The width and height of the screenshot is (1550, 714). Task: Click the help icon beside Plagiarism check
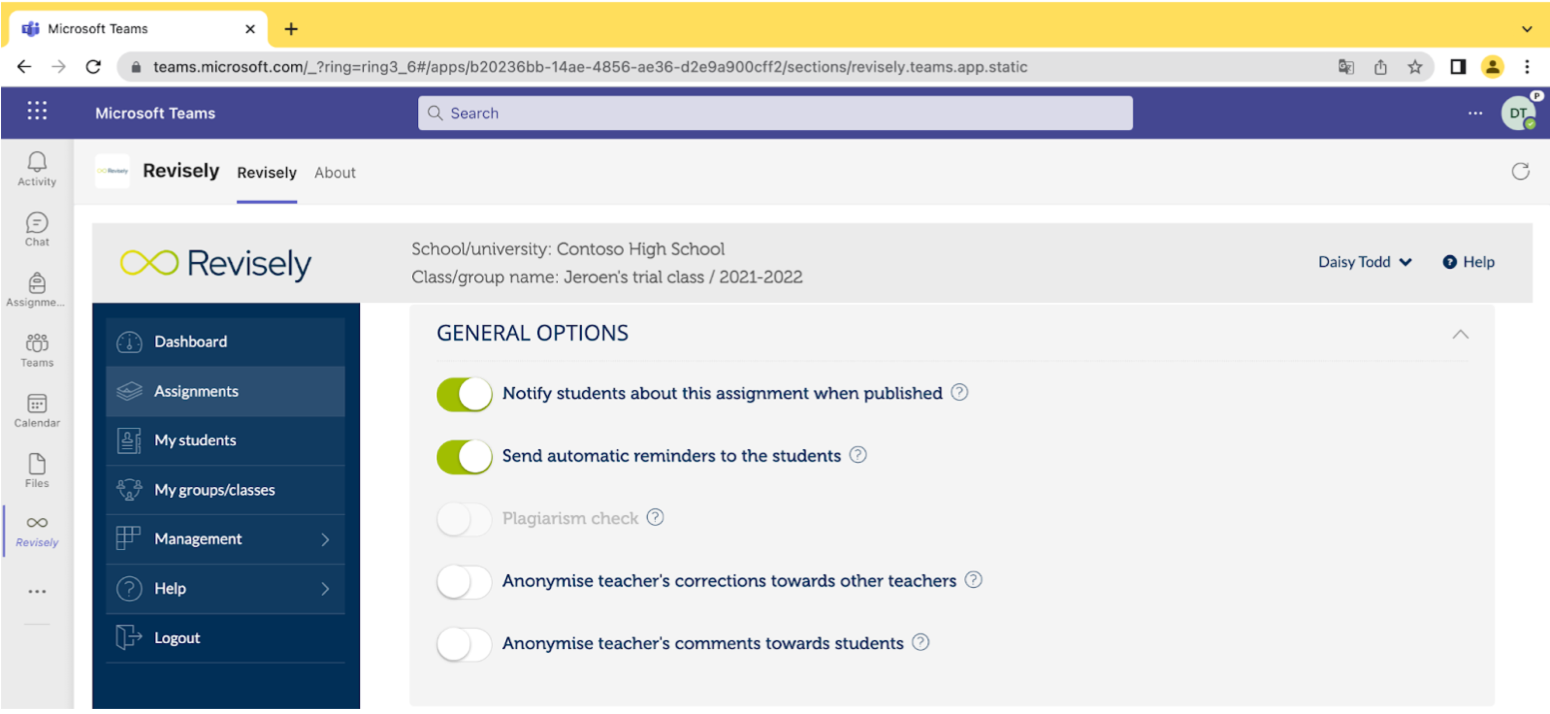(655, 517)
